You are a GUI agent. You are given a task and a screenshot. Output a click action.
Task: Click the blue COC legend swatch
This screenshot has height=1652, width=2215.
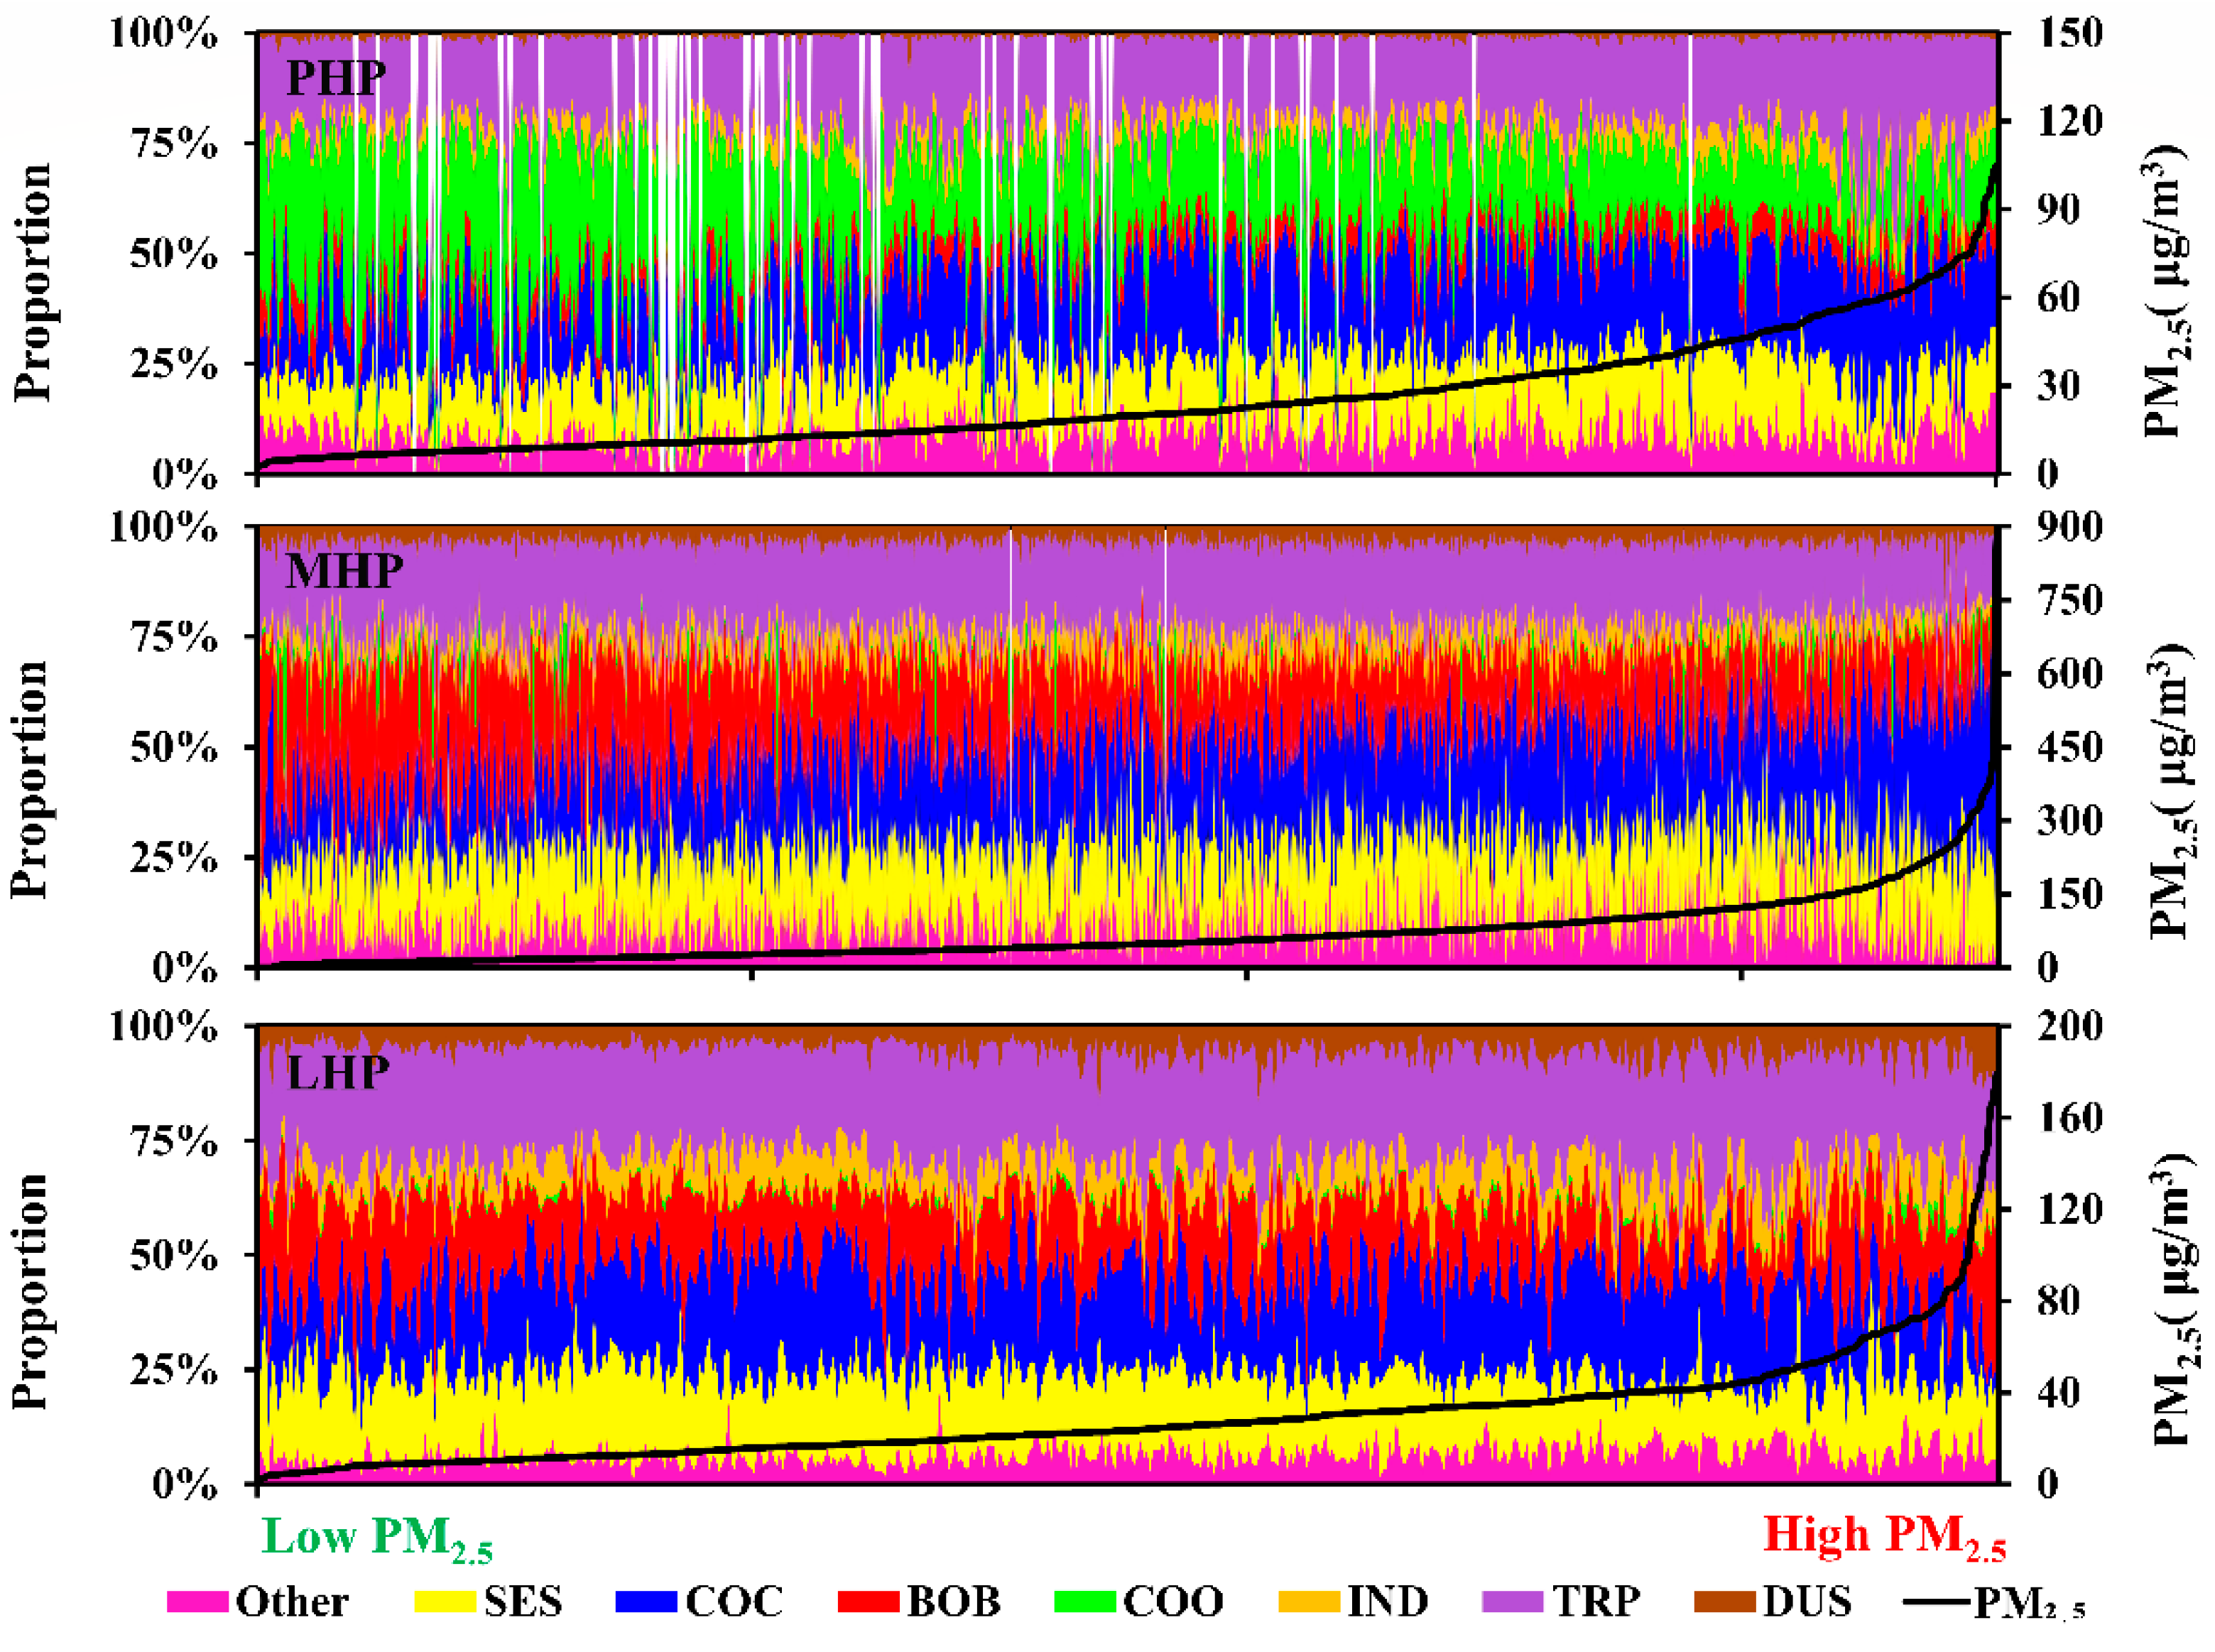(646, 1601)
